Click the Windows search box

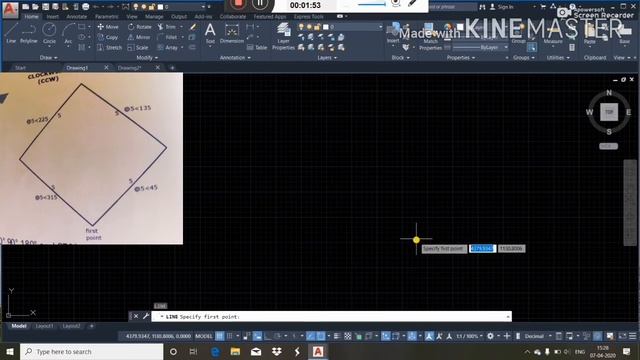tap(91, 351)
